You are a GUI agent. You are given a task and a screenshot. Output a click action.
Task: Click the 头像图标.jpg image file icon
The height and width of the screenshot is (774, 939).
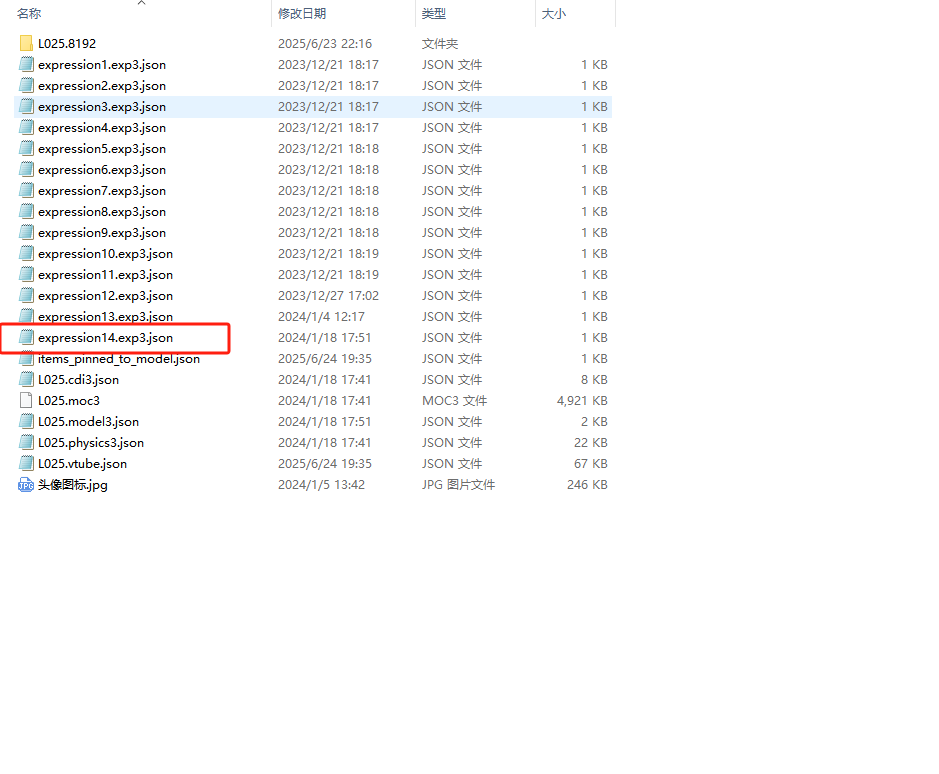click(26, 485)
